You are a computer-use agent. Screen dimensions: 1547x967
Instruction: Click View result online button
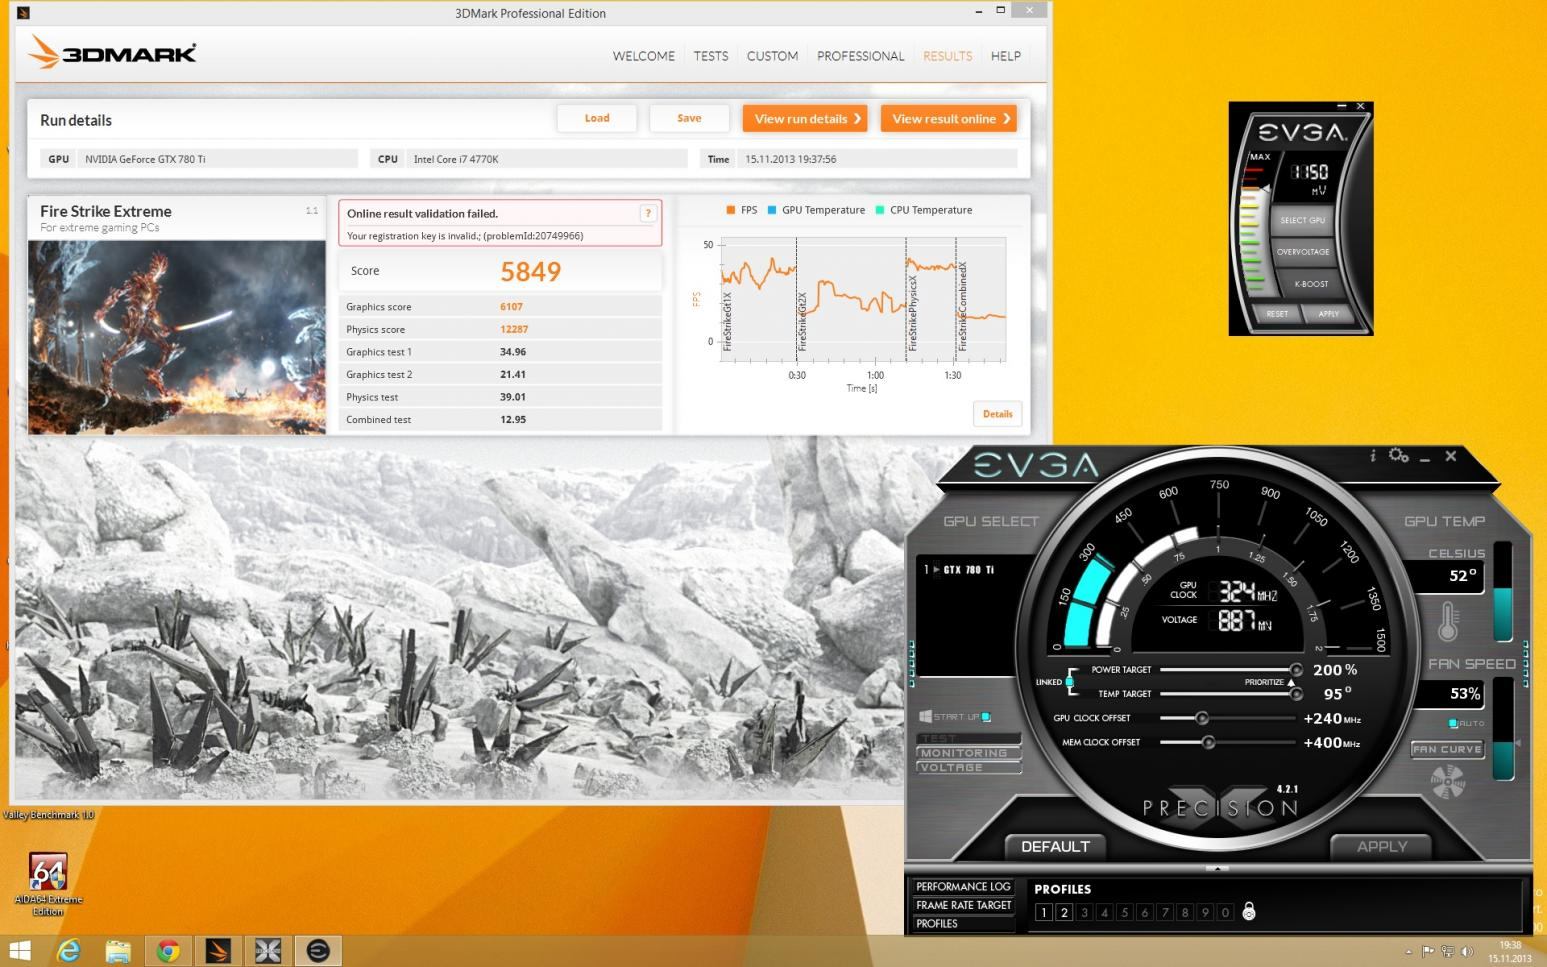(x=948, y=118)
